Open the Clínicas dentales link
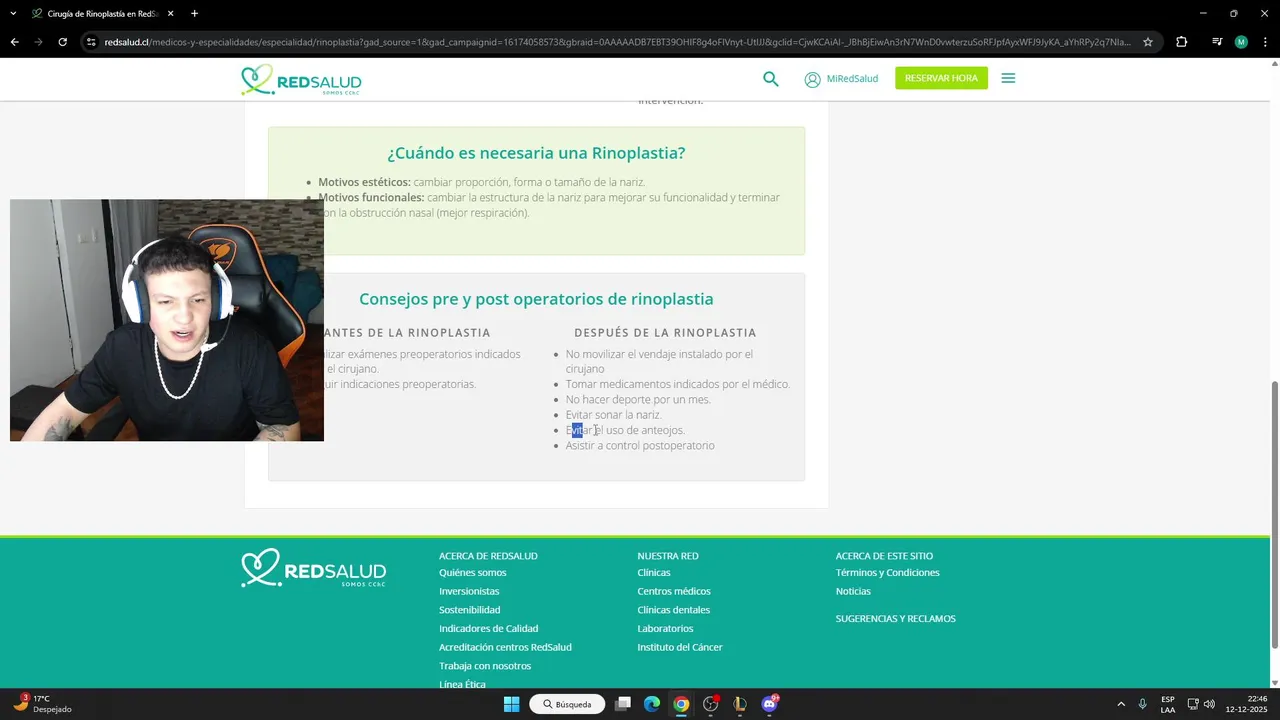1280x720 pixels. click(x=673, y=610)
